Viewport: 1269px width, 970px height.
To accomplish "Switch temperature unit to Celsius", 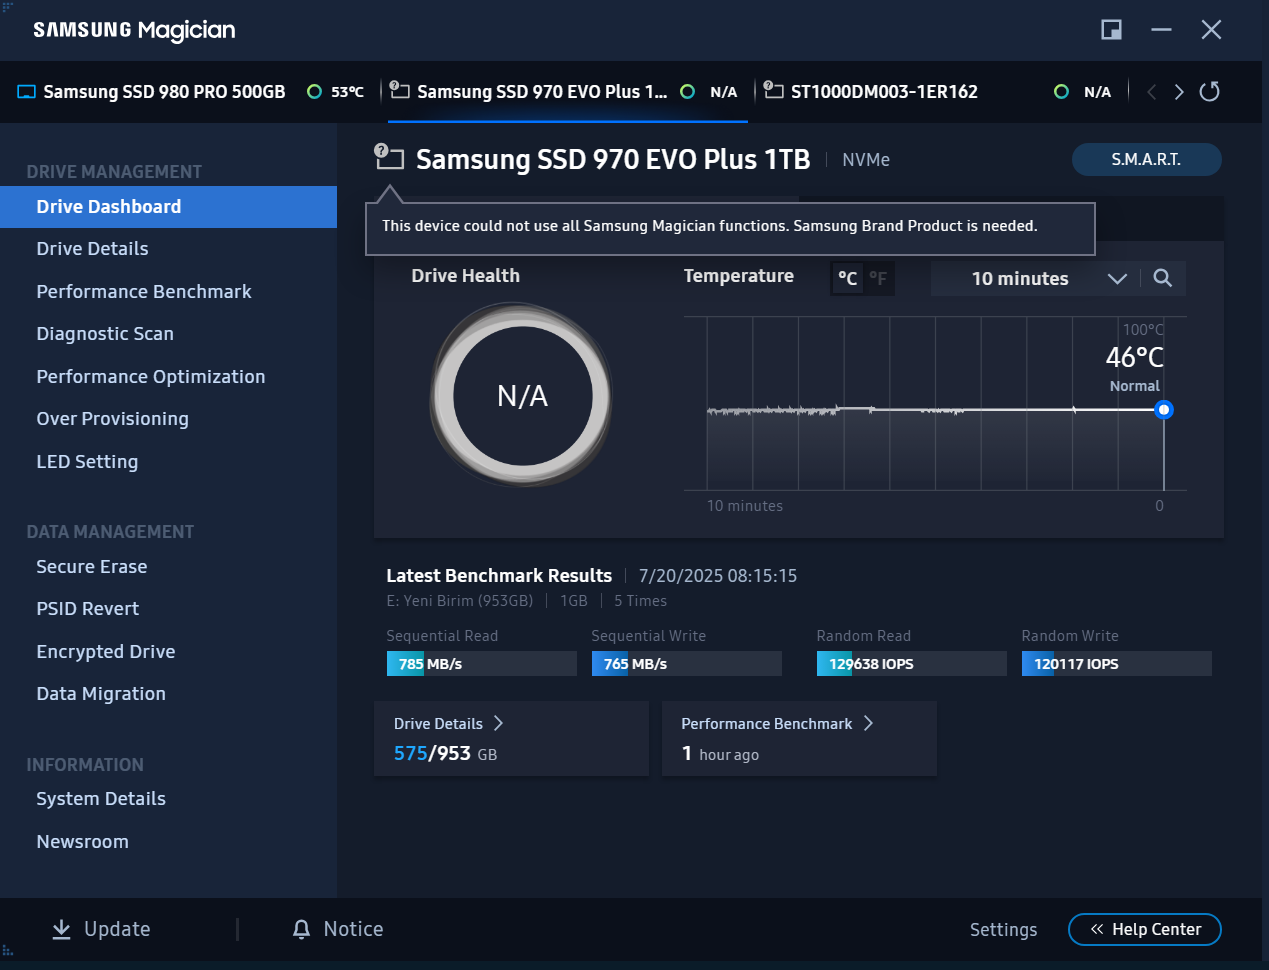I will point(847,278).
